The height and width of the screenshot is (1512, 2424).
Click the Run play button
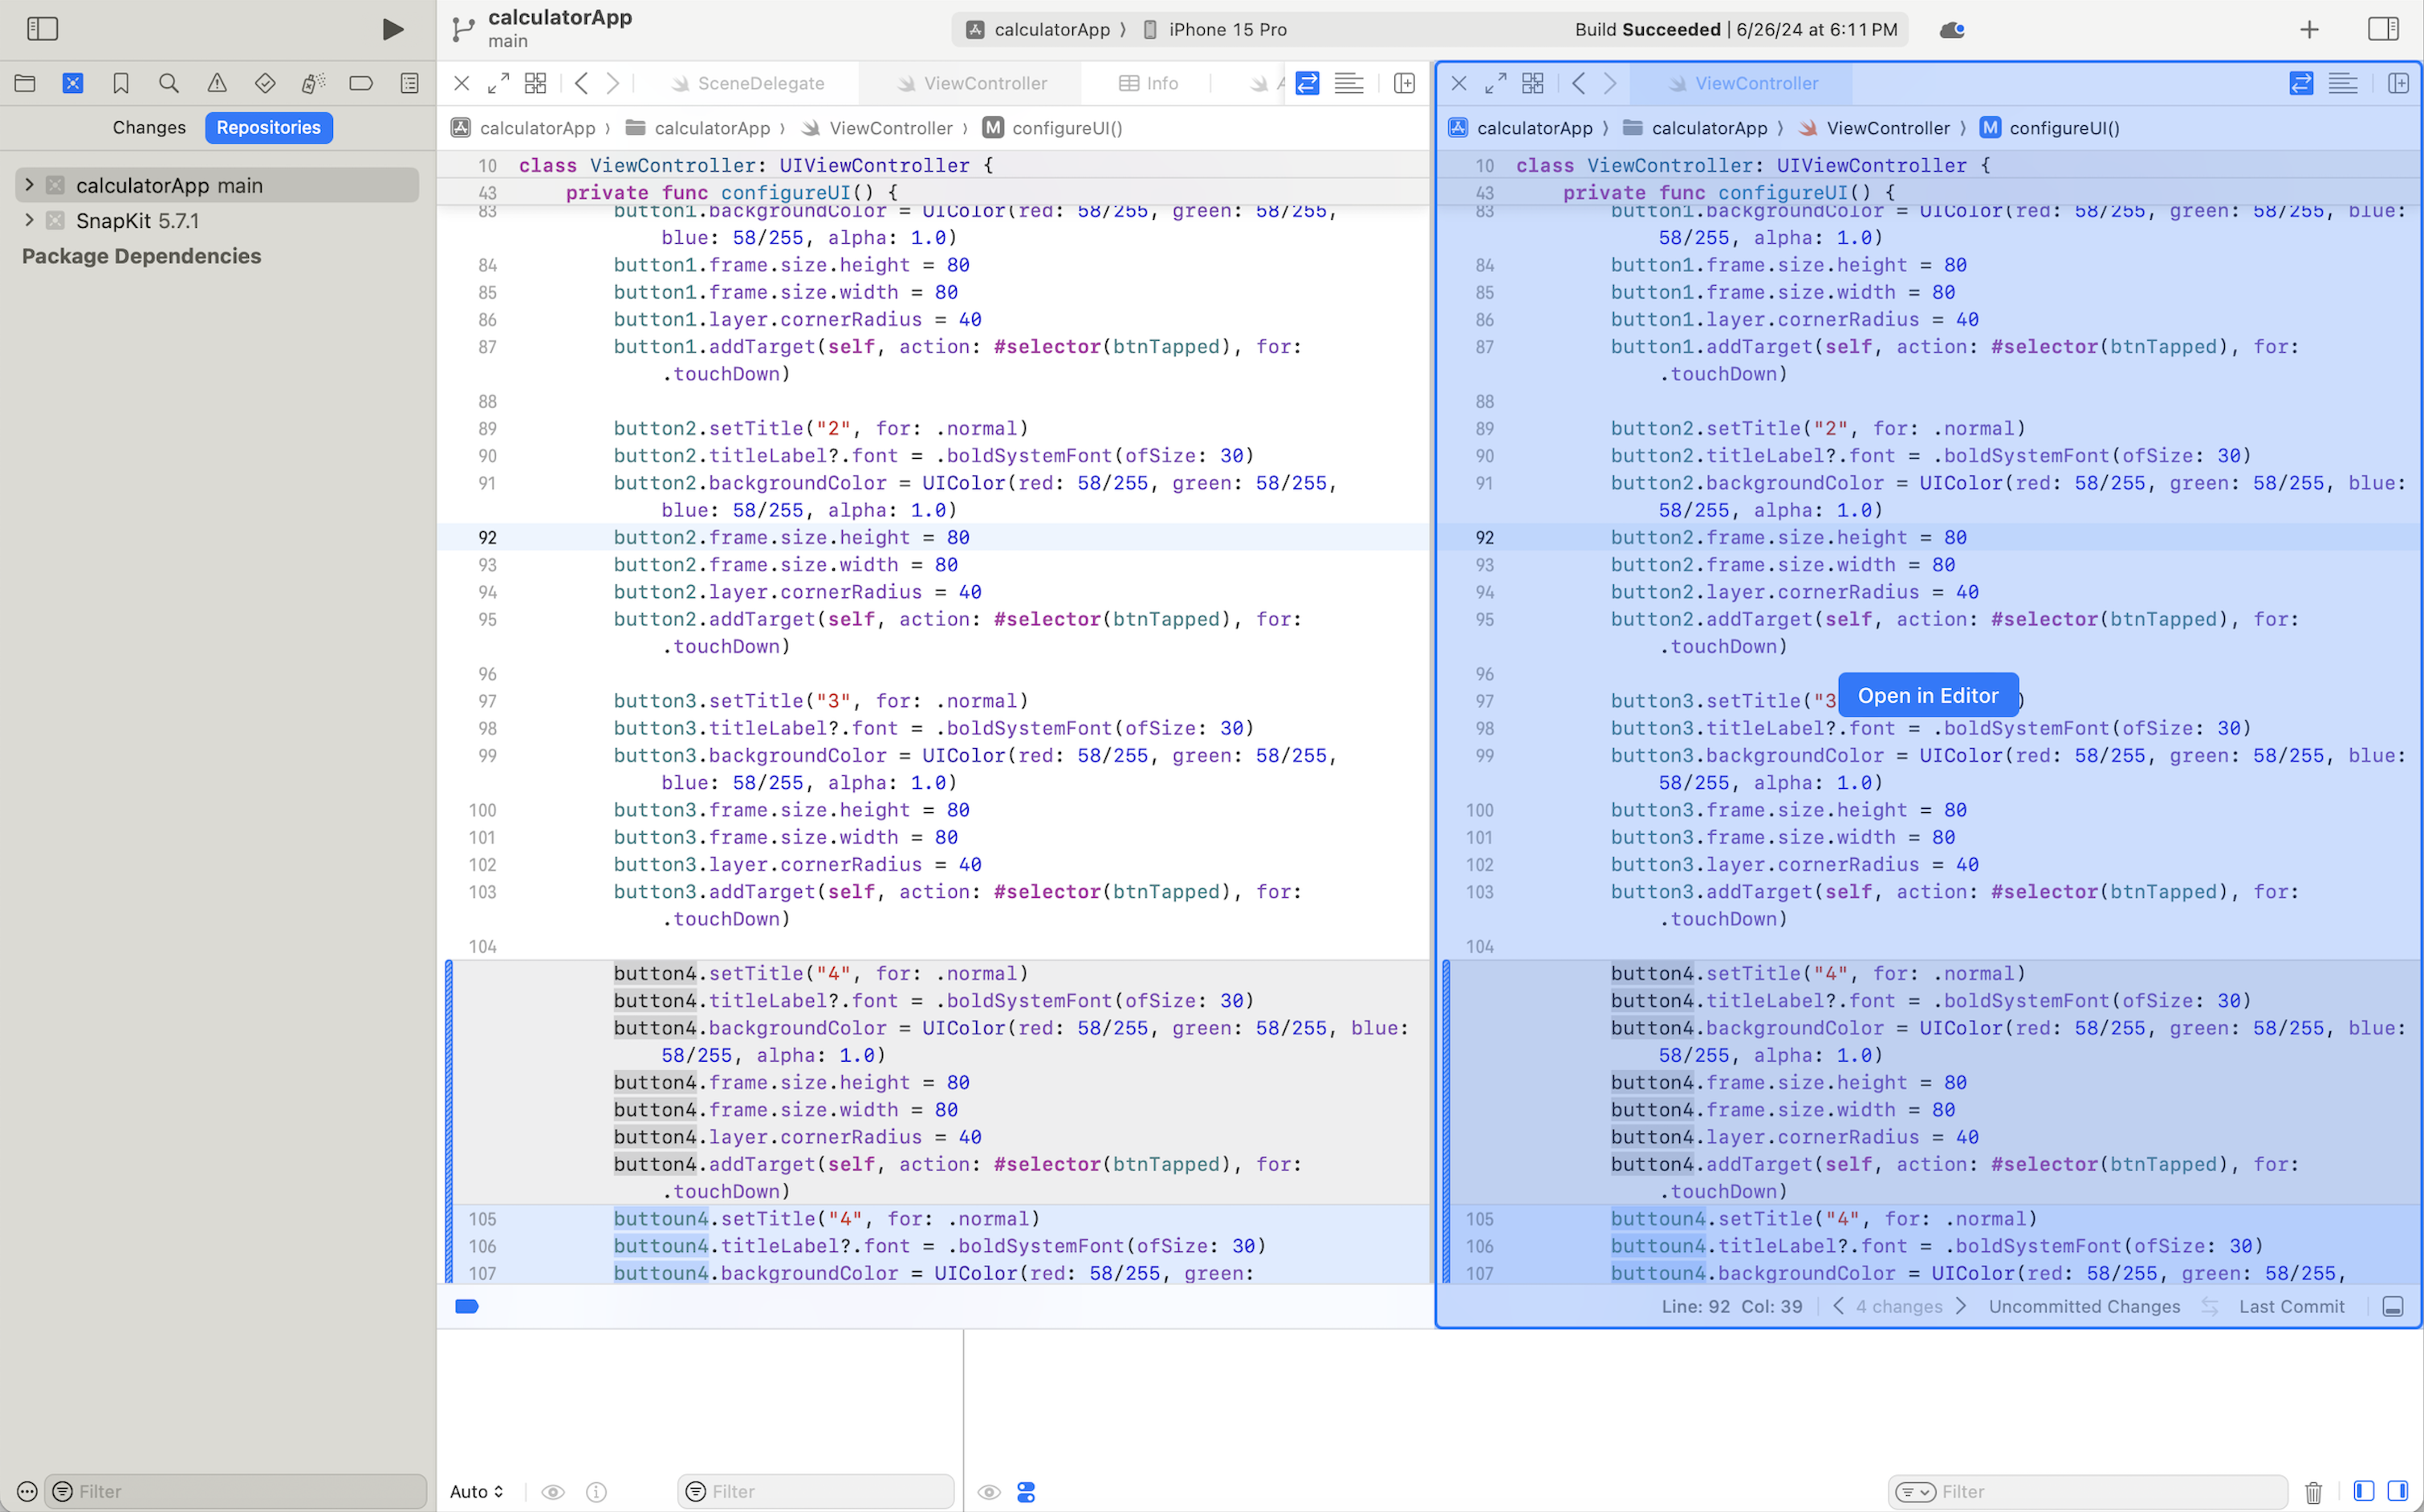pyautogui.click(x=393, y=29)
